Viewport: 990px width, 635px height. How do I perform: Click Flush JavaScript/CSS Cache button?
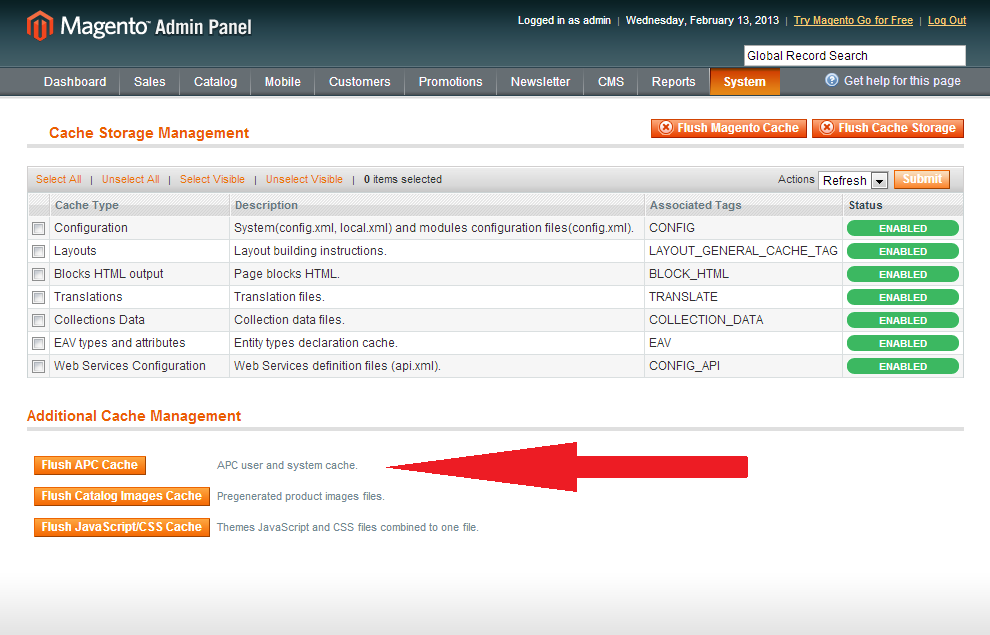click(122, 527)
